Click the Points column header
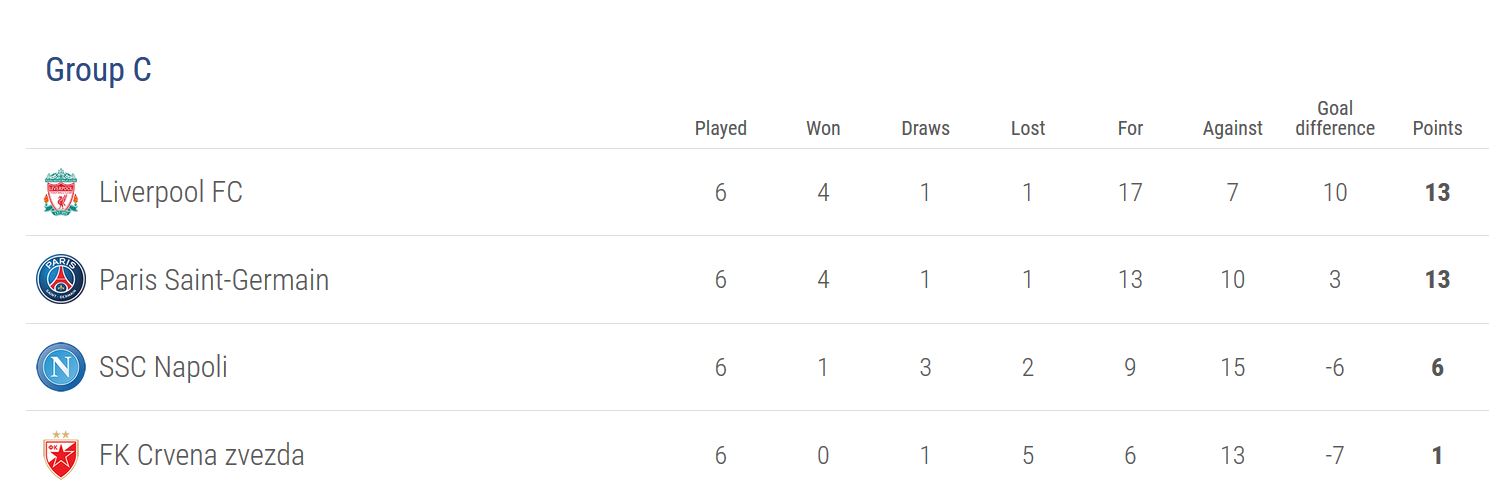This screenshot has height=499, width=1508. 1438,128
